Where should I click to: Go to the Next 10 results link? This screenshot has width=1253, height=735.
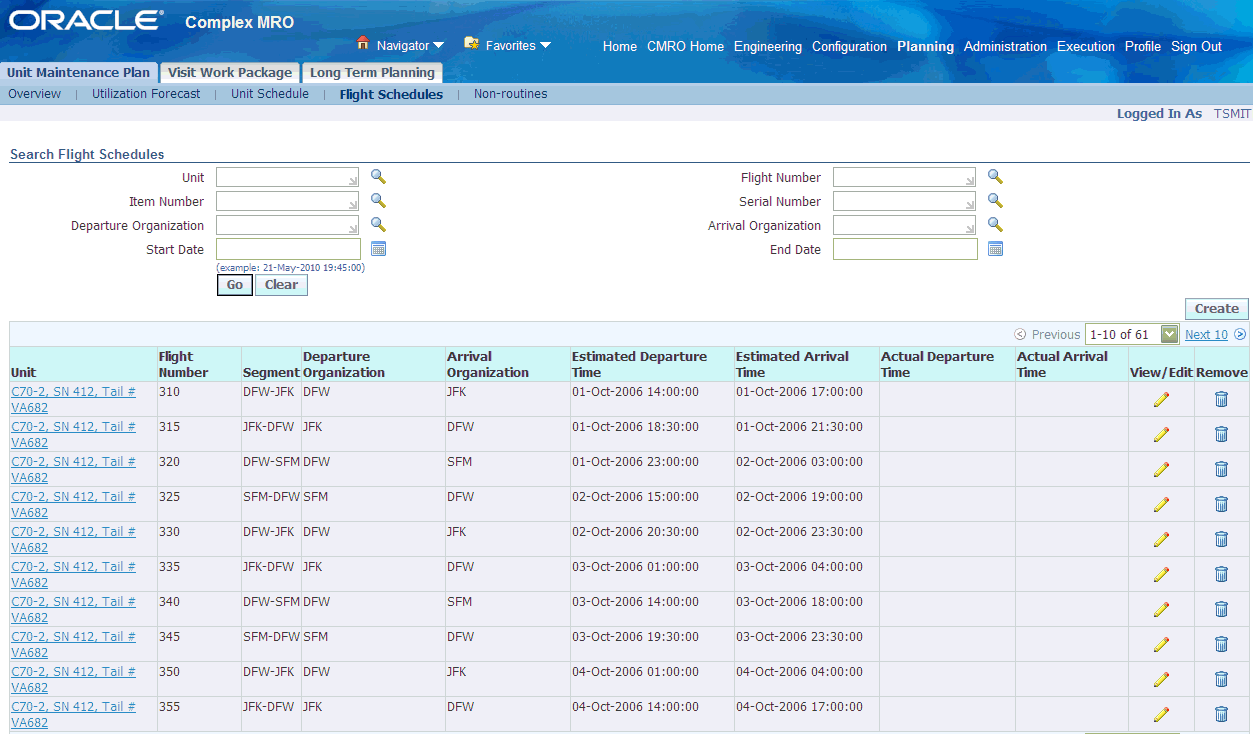[1206, 335]
